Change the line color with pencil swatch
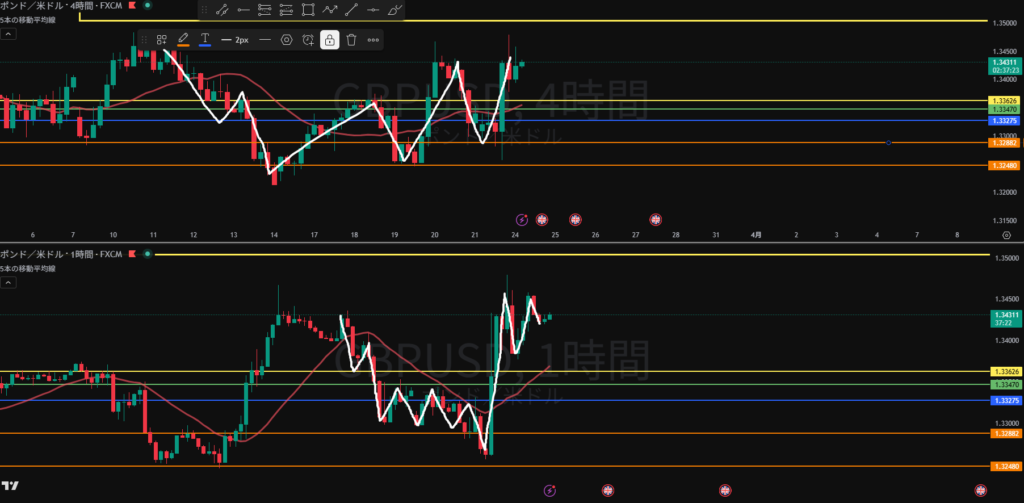Image resolution: width=1024 pixels, height=503 pixels. (x=183, y=40)
